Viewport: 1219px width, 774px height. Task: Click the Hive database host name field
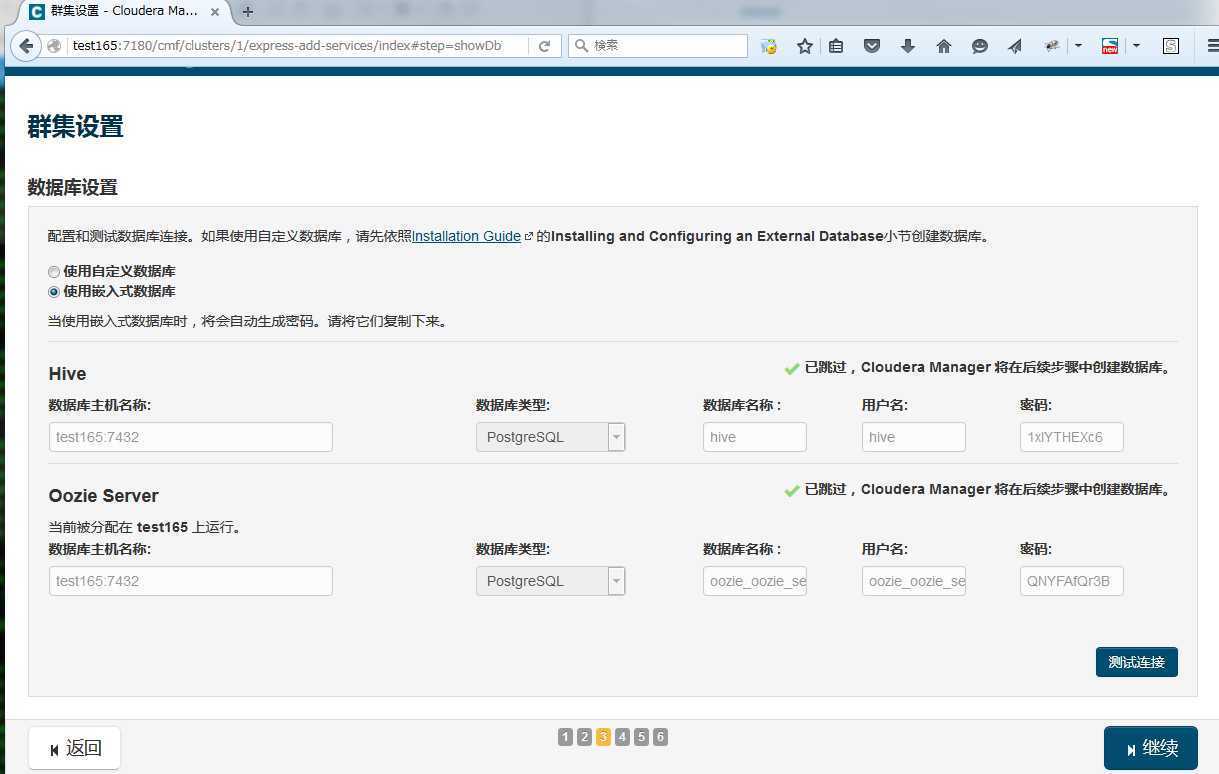190,437
